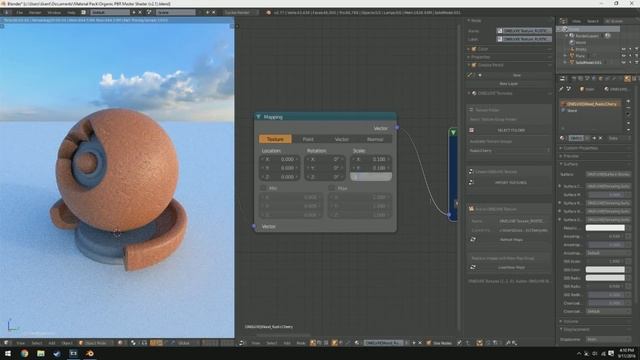Click the Metallic white color swatch
The image size is (640, 360).
605,228
